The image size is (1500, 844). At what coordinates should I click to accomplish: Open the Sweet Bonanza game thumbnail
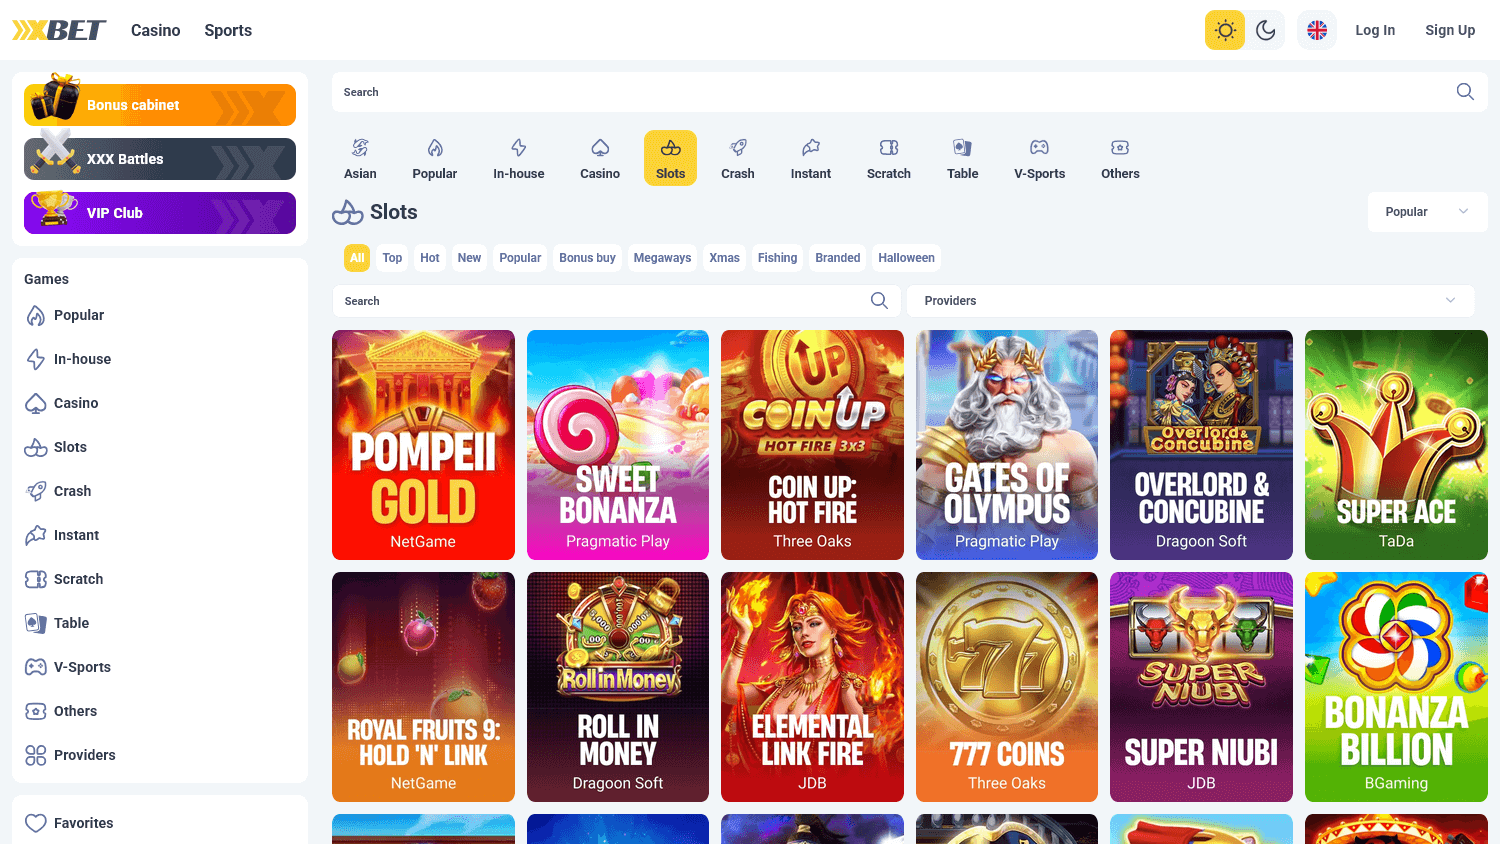point(617,445)
